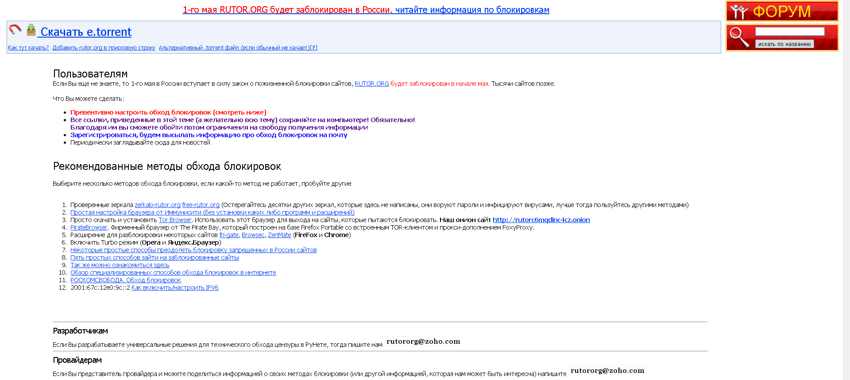Focus the torrent name search field
Image resolution: width=850 pixels, height=380 pixels.
click(789, 31)
